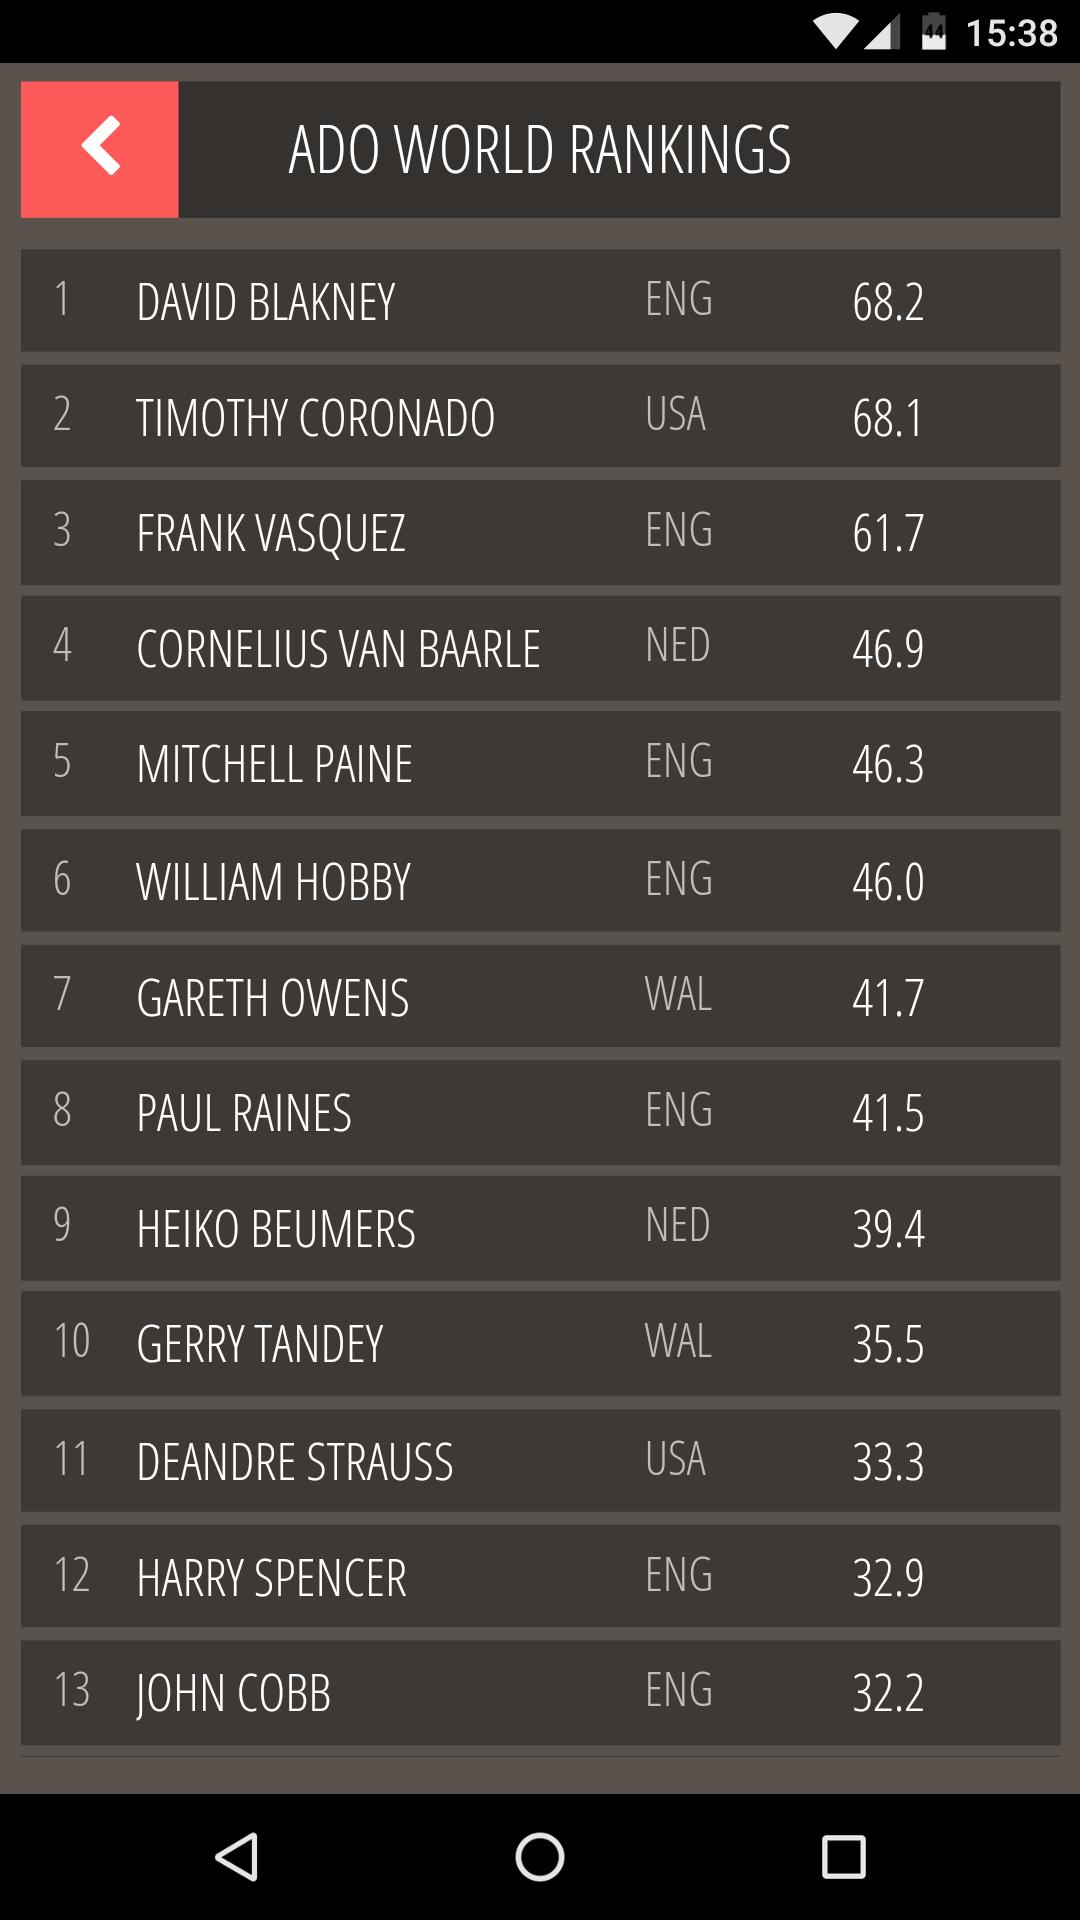This screenshot has height=1920, width=1080.
Task: Tap Cornelius Van Baarle's row
Action: 540,648
